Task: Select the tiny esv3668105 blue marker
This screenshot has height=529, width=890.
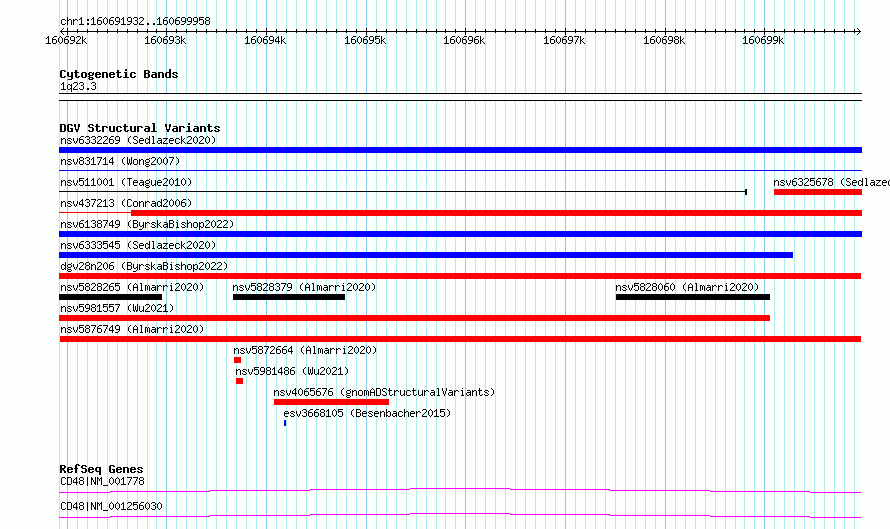Action: coord(285,423)
